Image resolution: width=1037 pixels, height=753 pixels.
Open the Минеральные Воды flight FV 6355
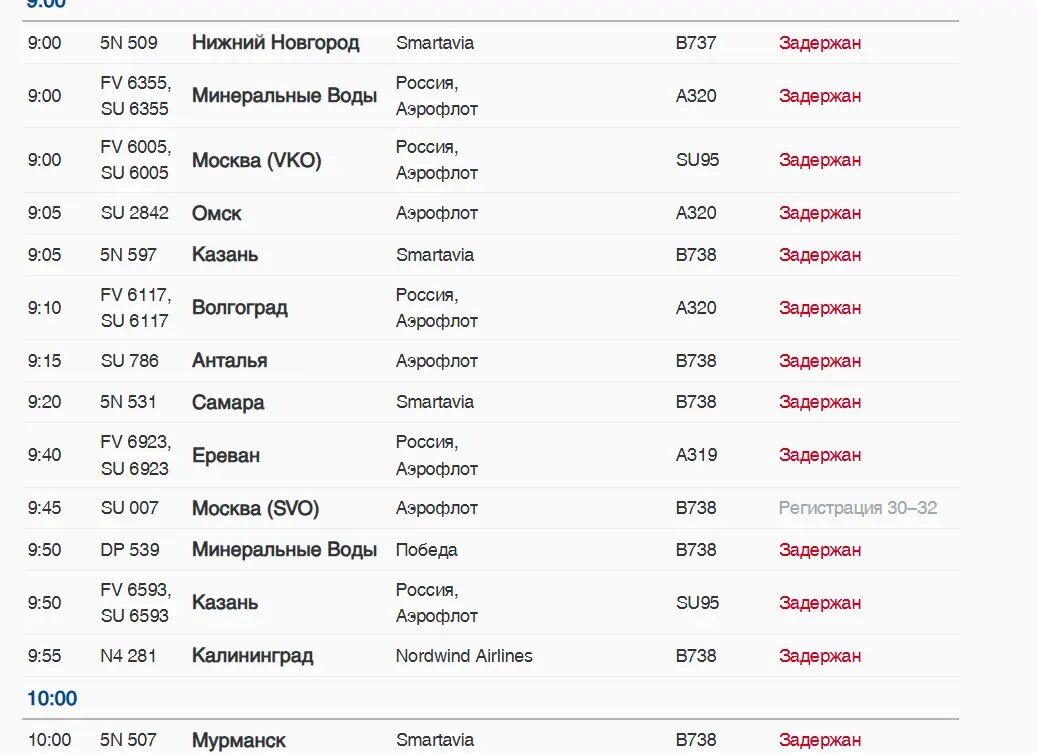[x=284, y=96]
